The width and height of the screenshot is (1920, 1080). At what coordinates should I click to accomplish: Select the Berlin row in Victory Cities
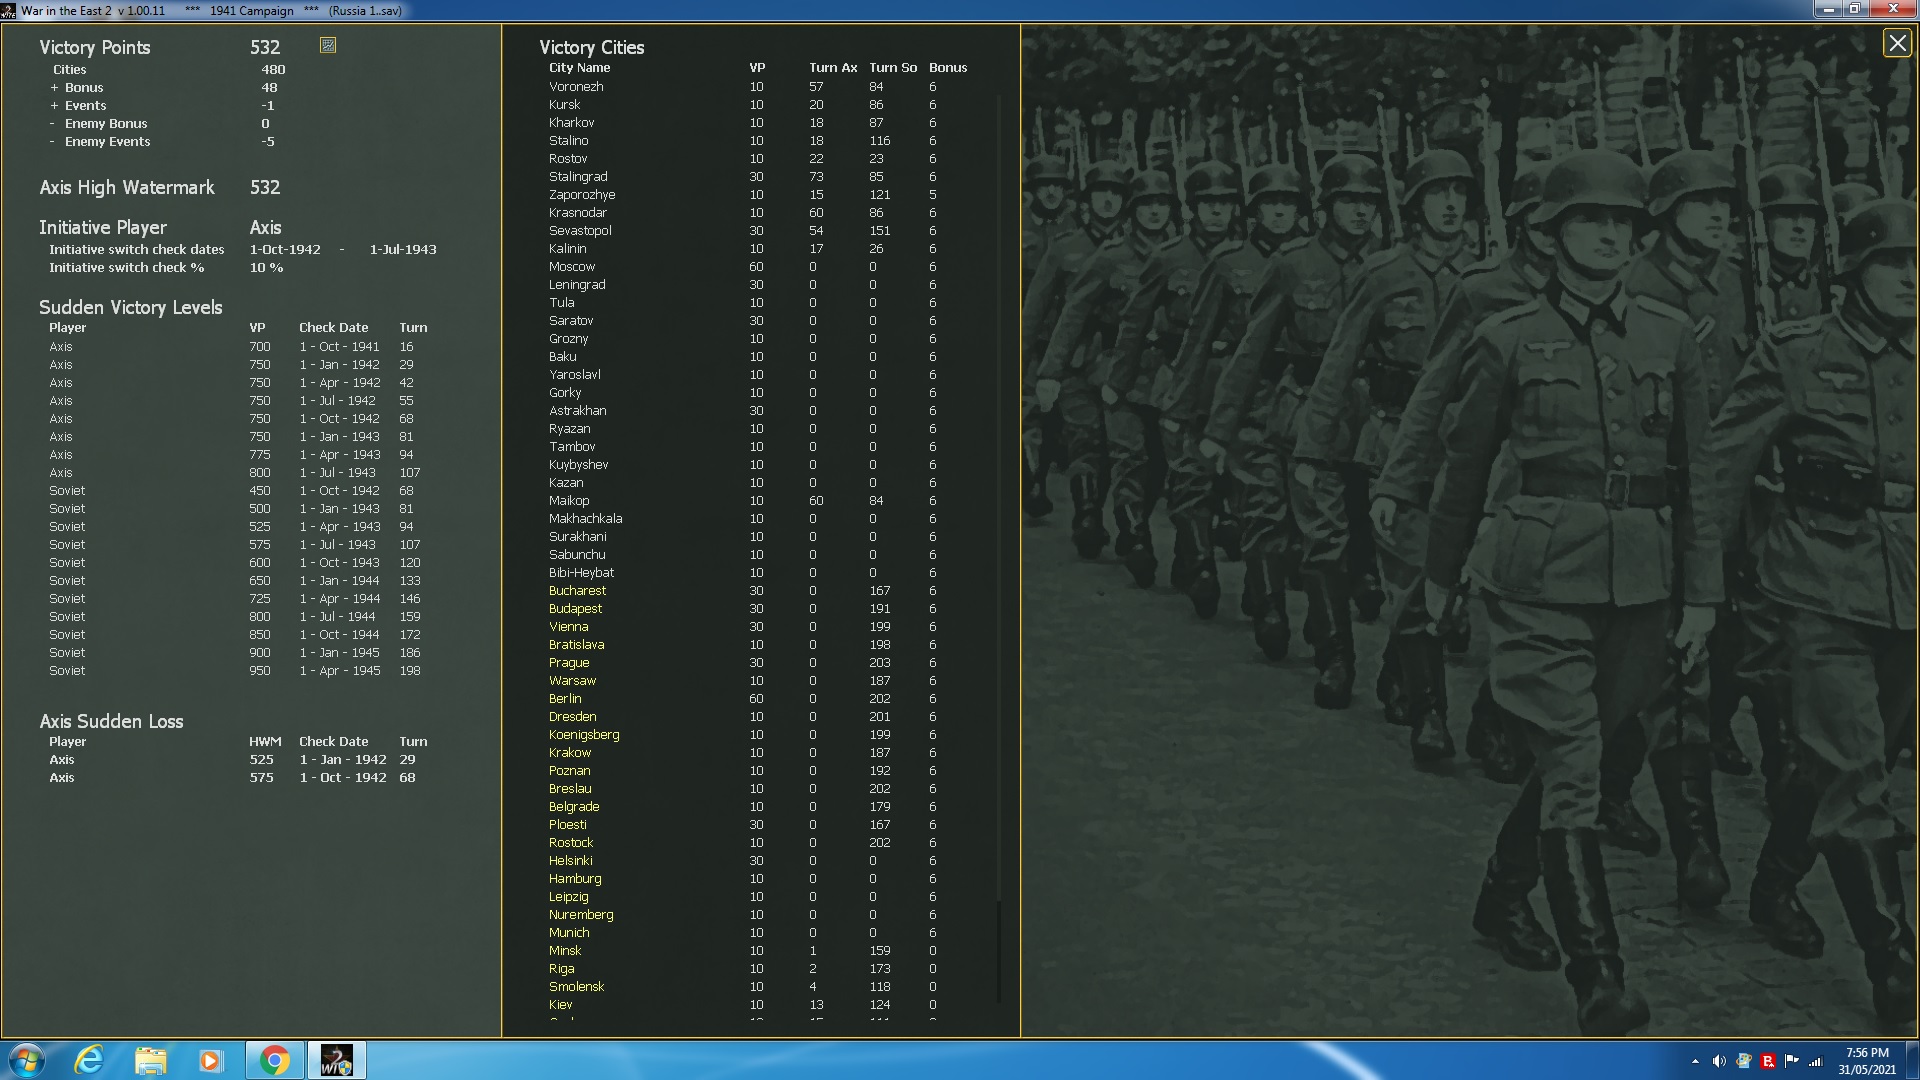(x=565, y=699)
